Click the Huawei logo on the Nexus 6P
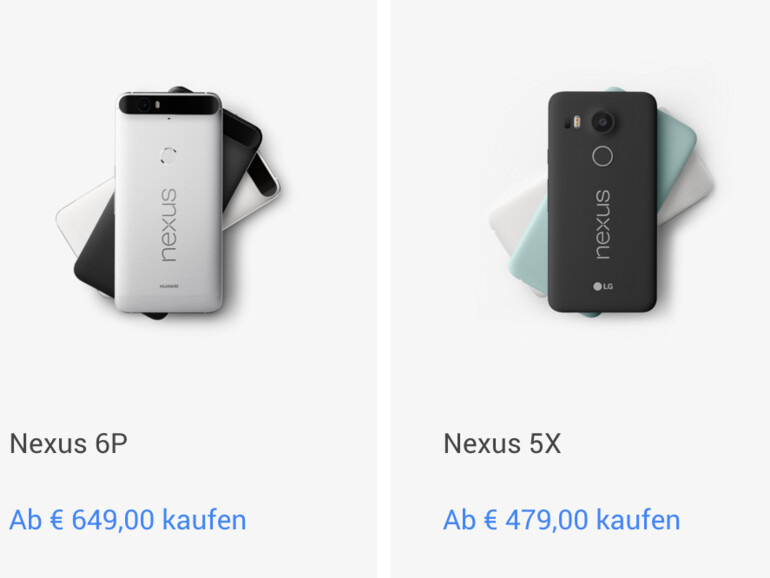 pos(169,286)
